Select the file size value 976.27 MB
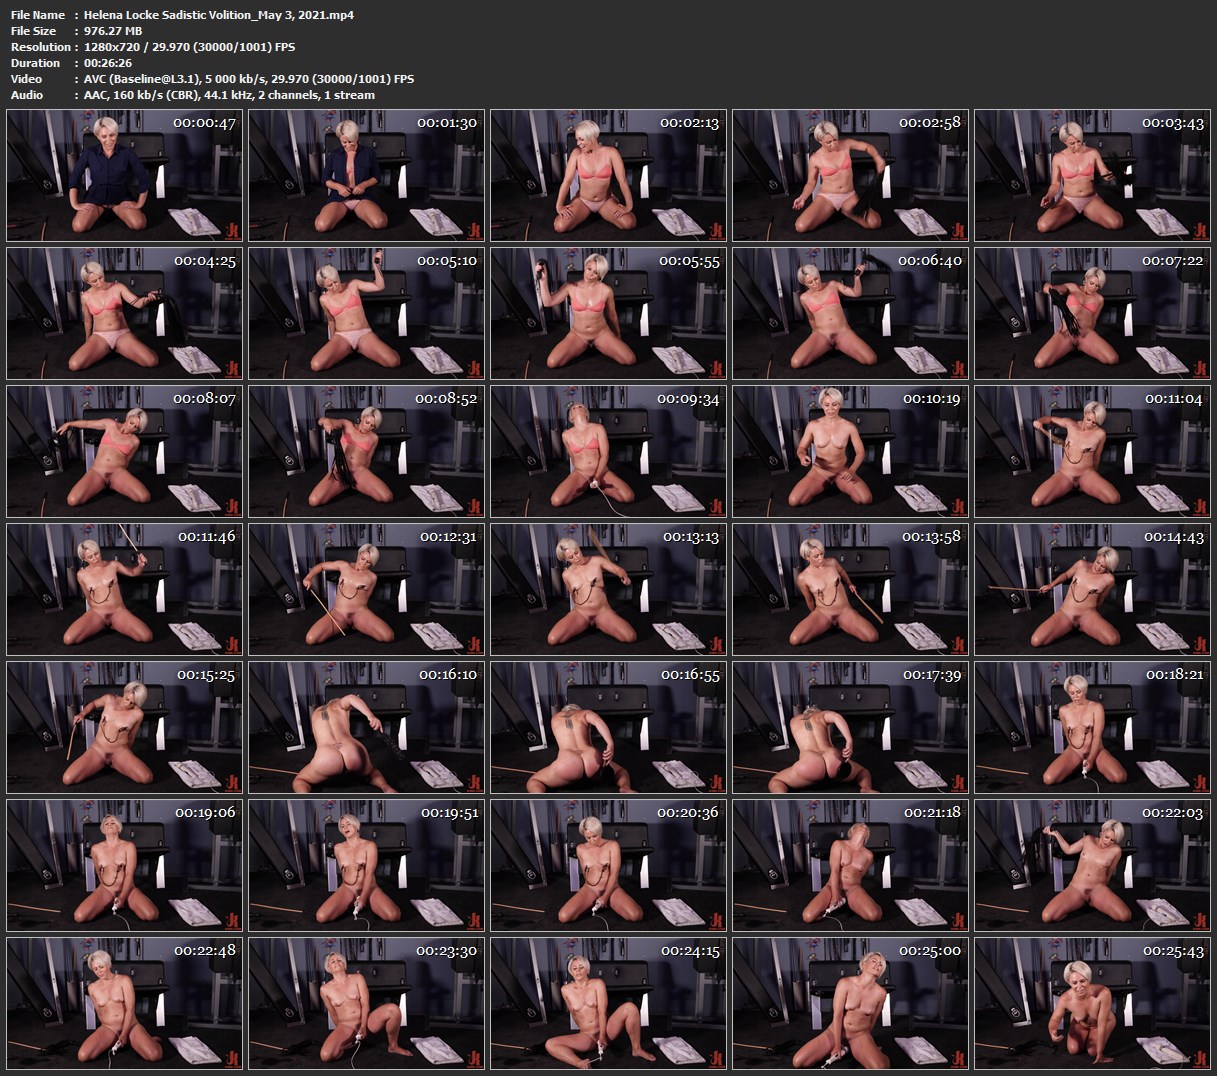Screen dimensions: 1217x1076 (113, 31)
